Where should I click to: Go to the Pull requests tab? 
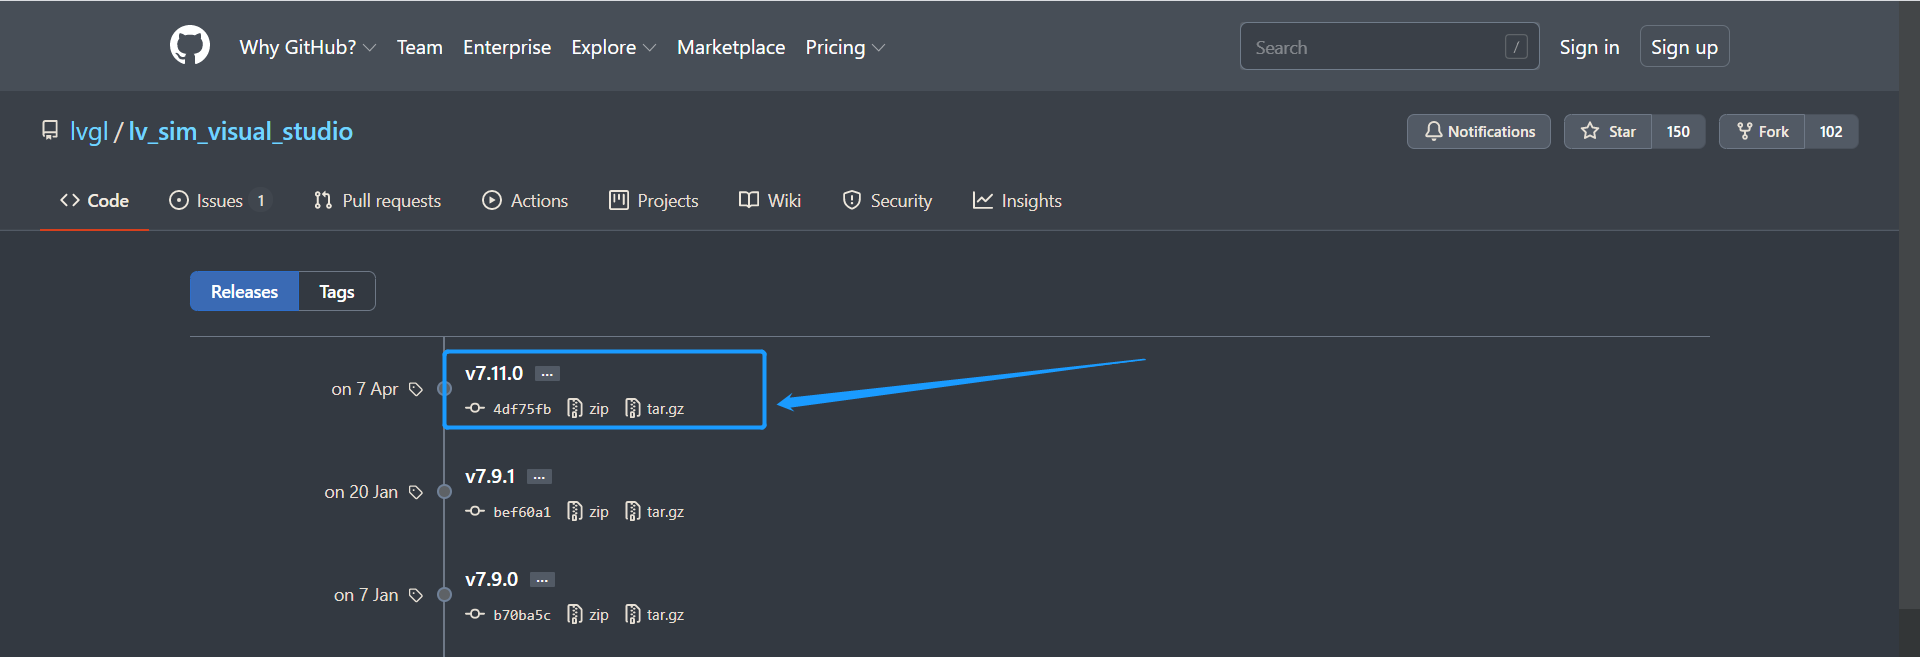(377, 201)
